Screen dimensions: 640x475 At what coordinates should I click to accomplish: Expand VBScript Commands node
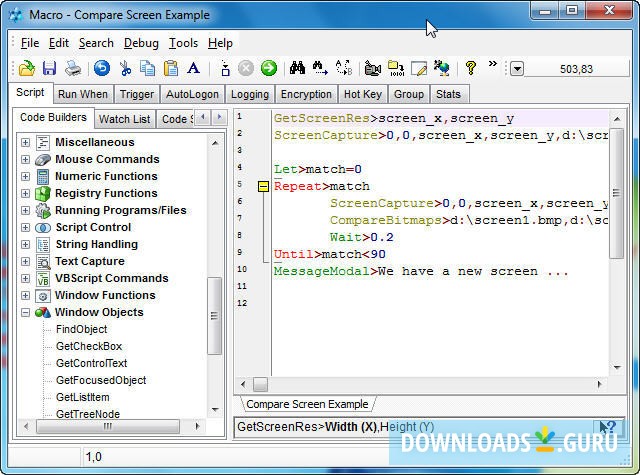(25, 278)
